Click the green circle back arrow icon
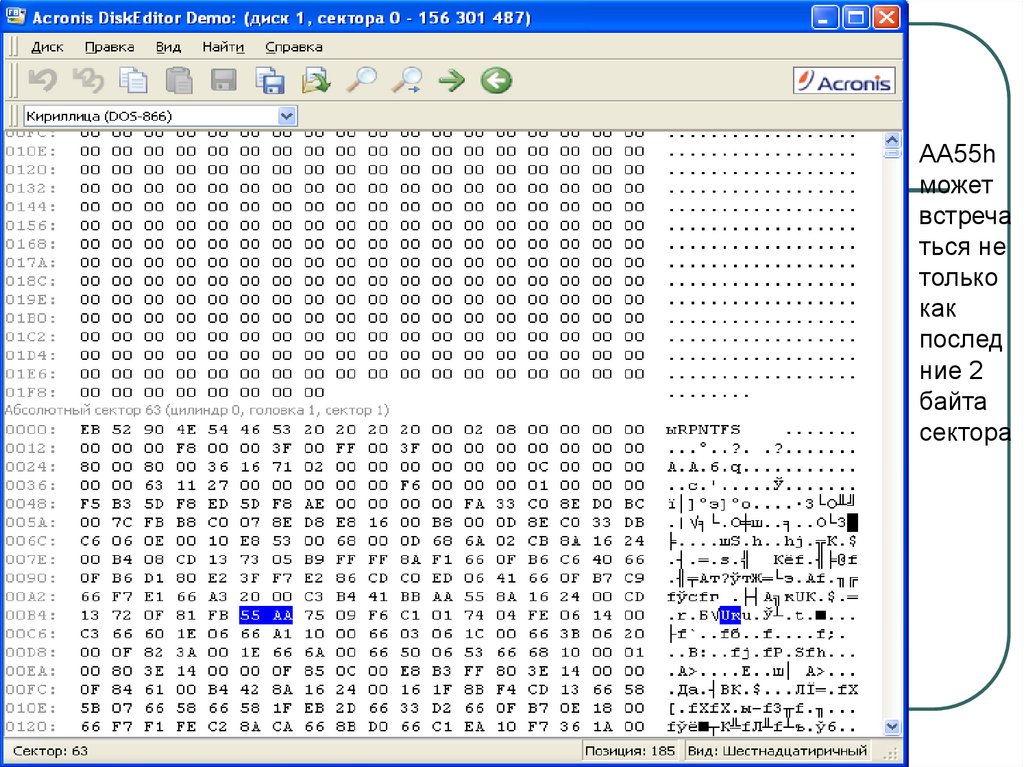 tap(496, 81)
